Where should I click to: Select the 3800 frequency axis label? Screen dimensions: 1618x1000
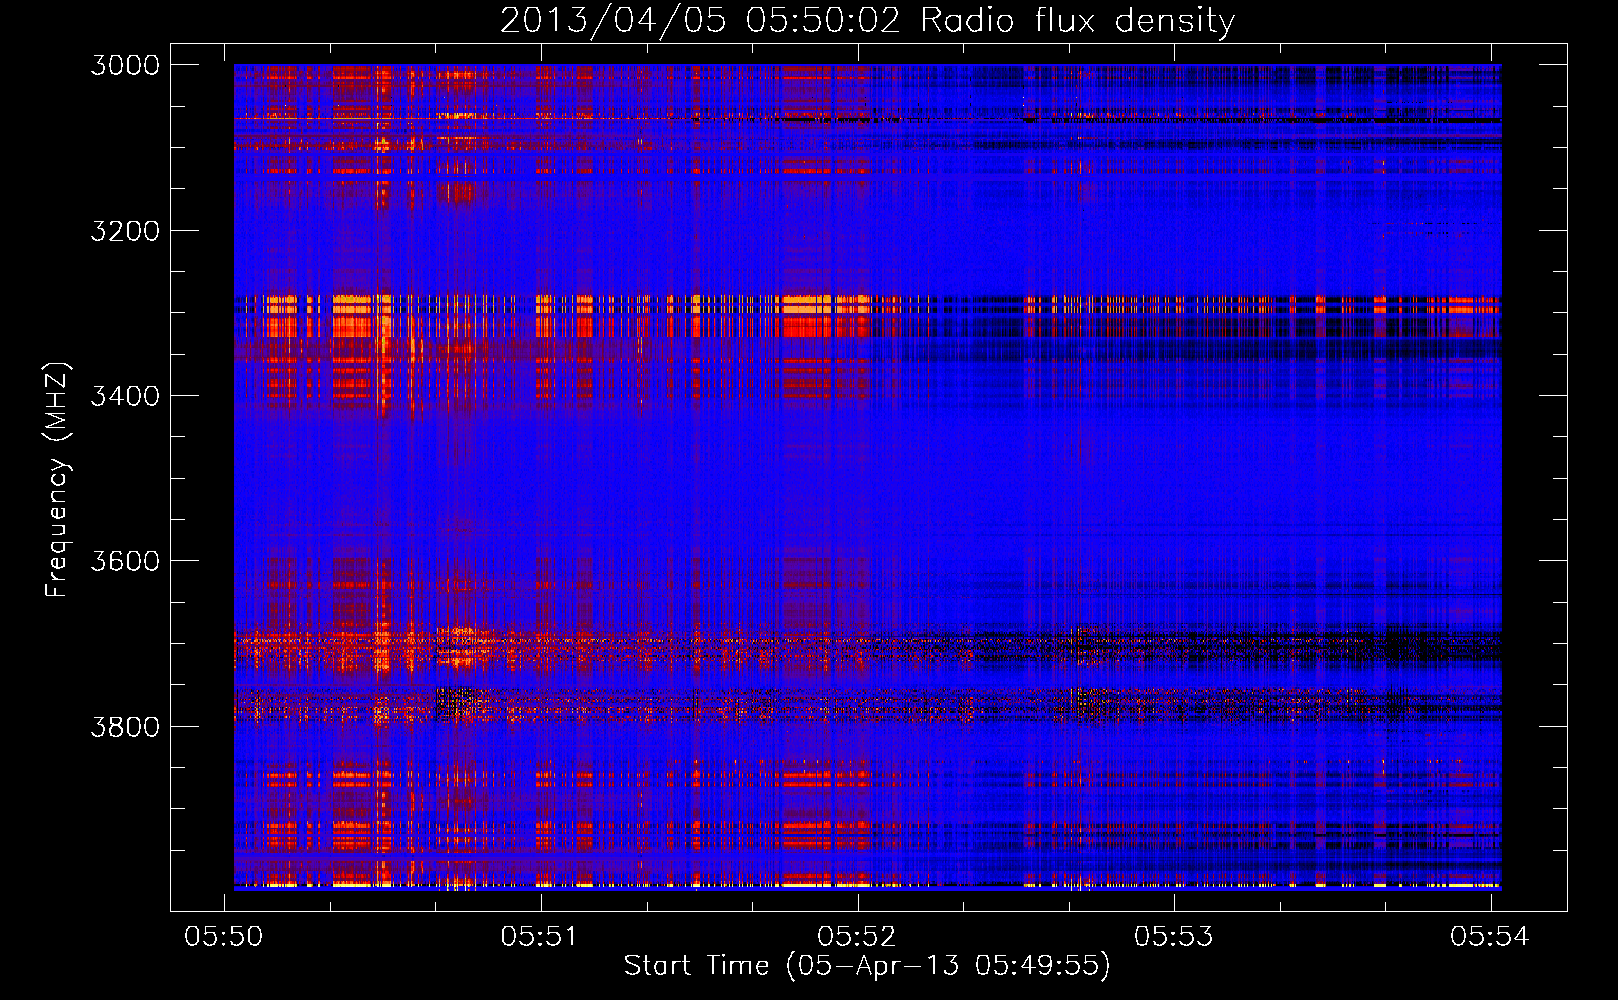[125, 726]
